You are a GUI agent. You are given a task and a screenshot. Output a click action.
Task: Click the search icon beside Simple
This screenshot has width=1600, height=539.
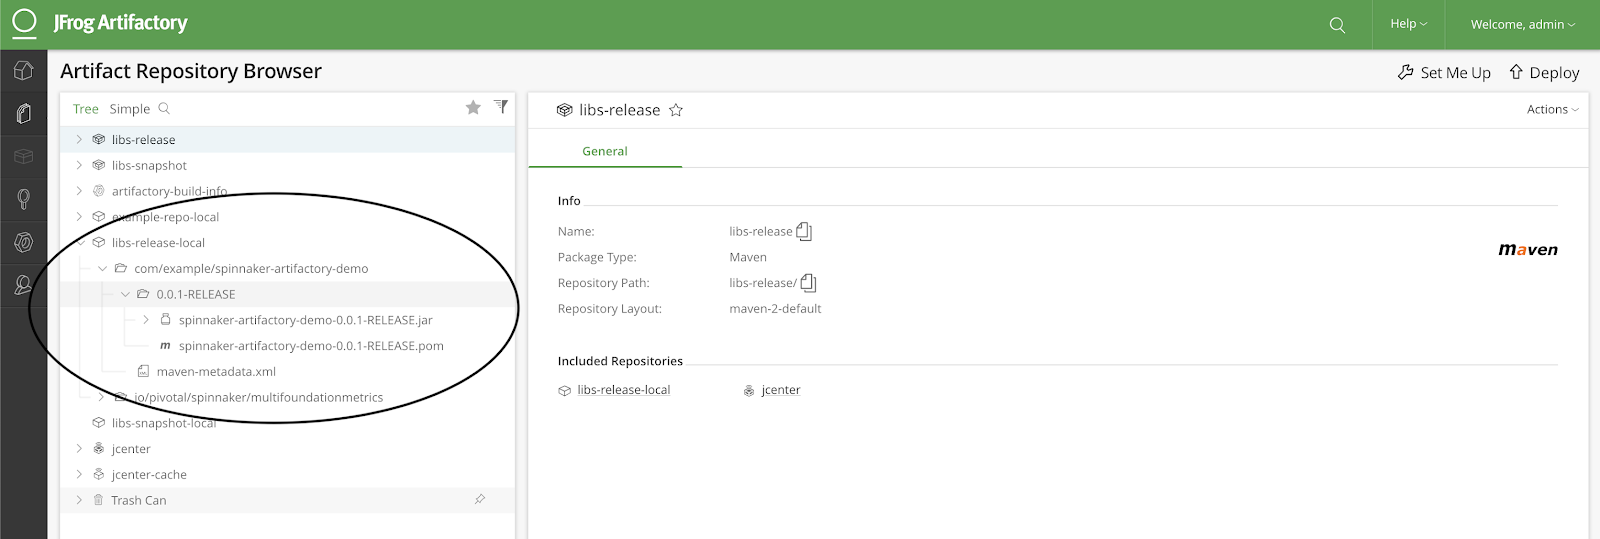coord(164,108)
